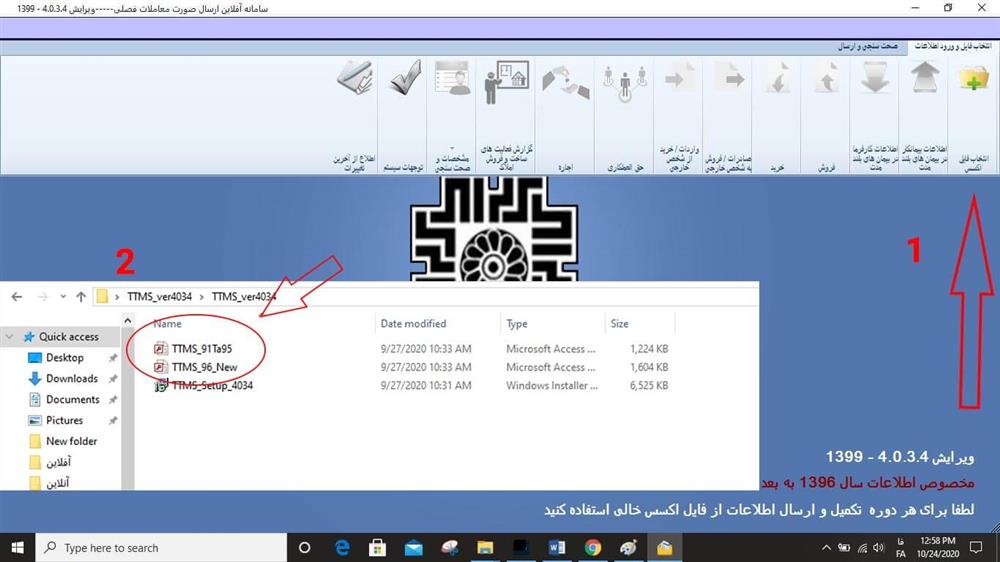Open exports/sales to foreign person (صادرات) icon
The image size is (1000, 562).
pyautogui.click(x=730, y=78)
